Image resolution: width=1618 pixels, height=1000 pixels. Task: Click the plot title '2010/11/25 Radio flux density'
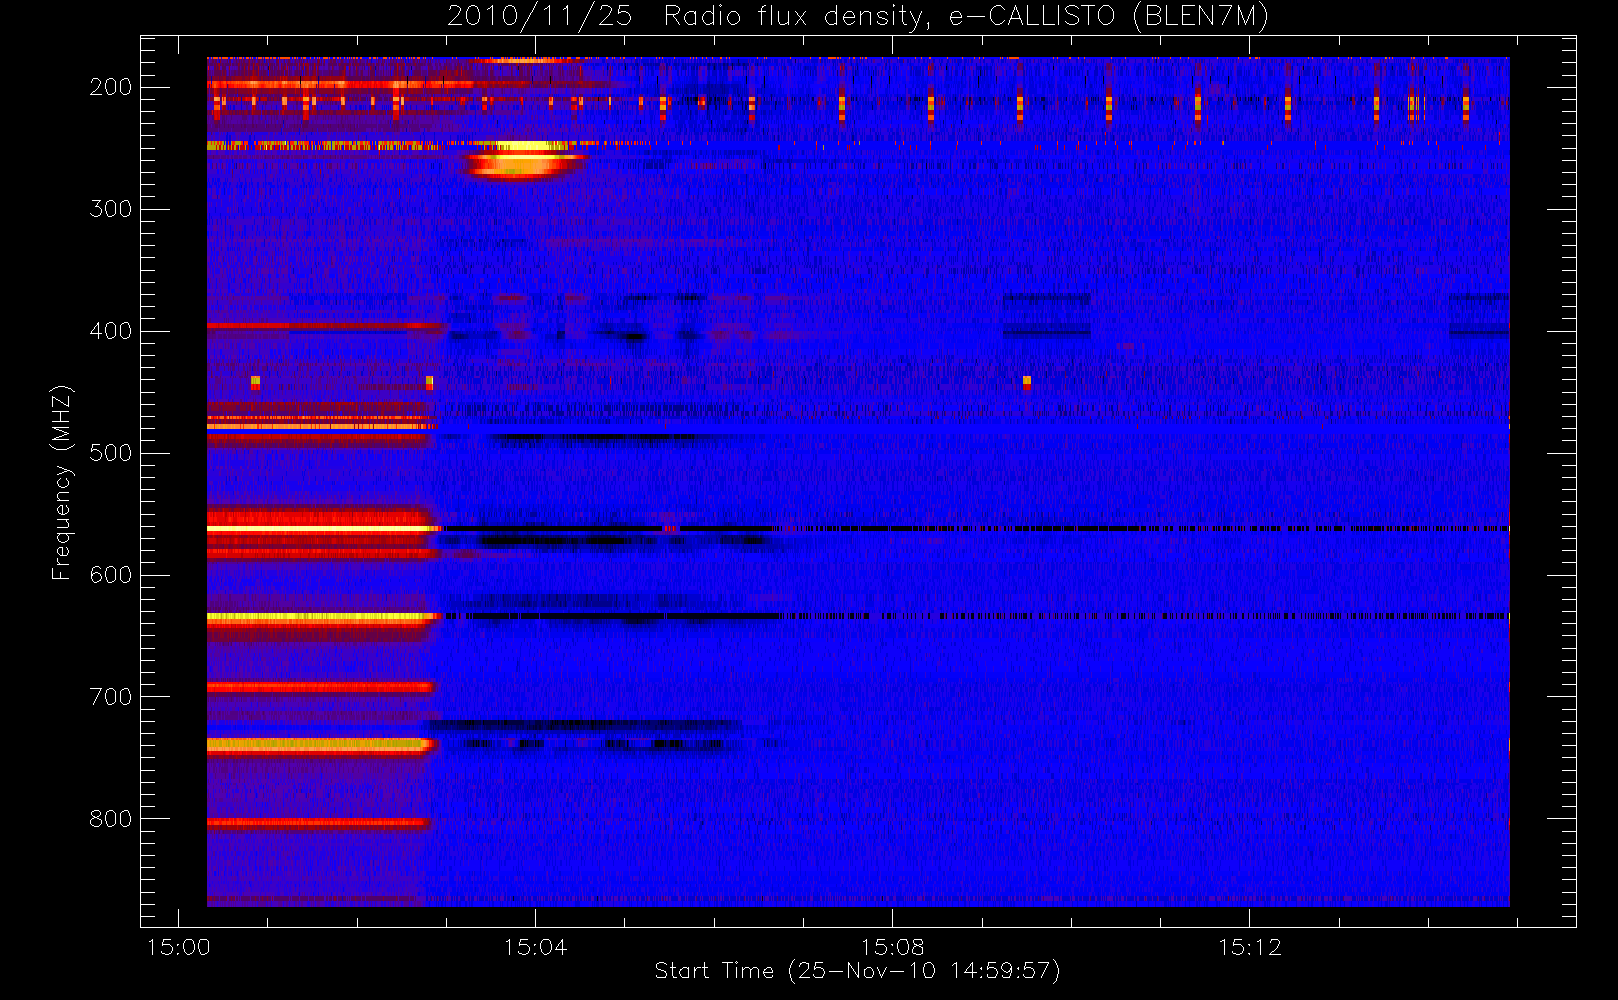click(x=857, y=17)
